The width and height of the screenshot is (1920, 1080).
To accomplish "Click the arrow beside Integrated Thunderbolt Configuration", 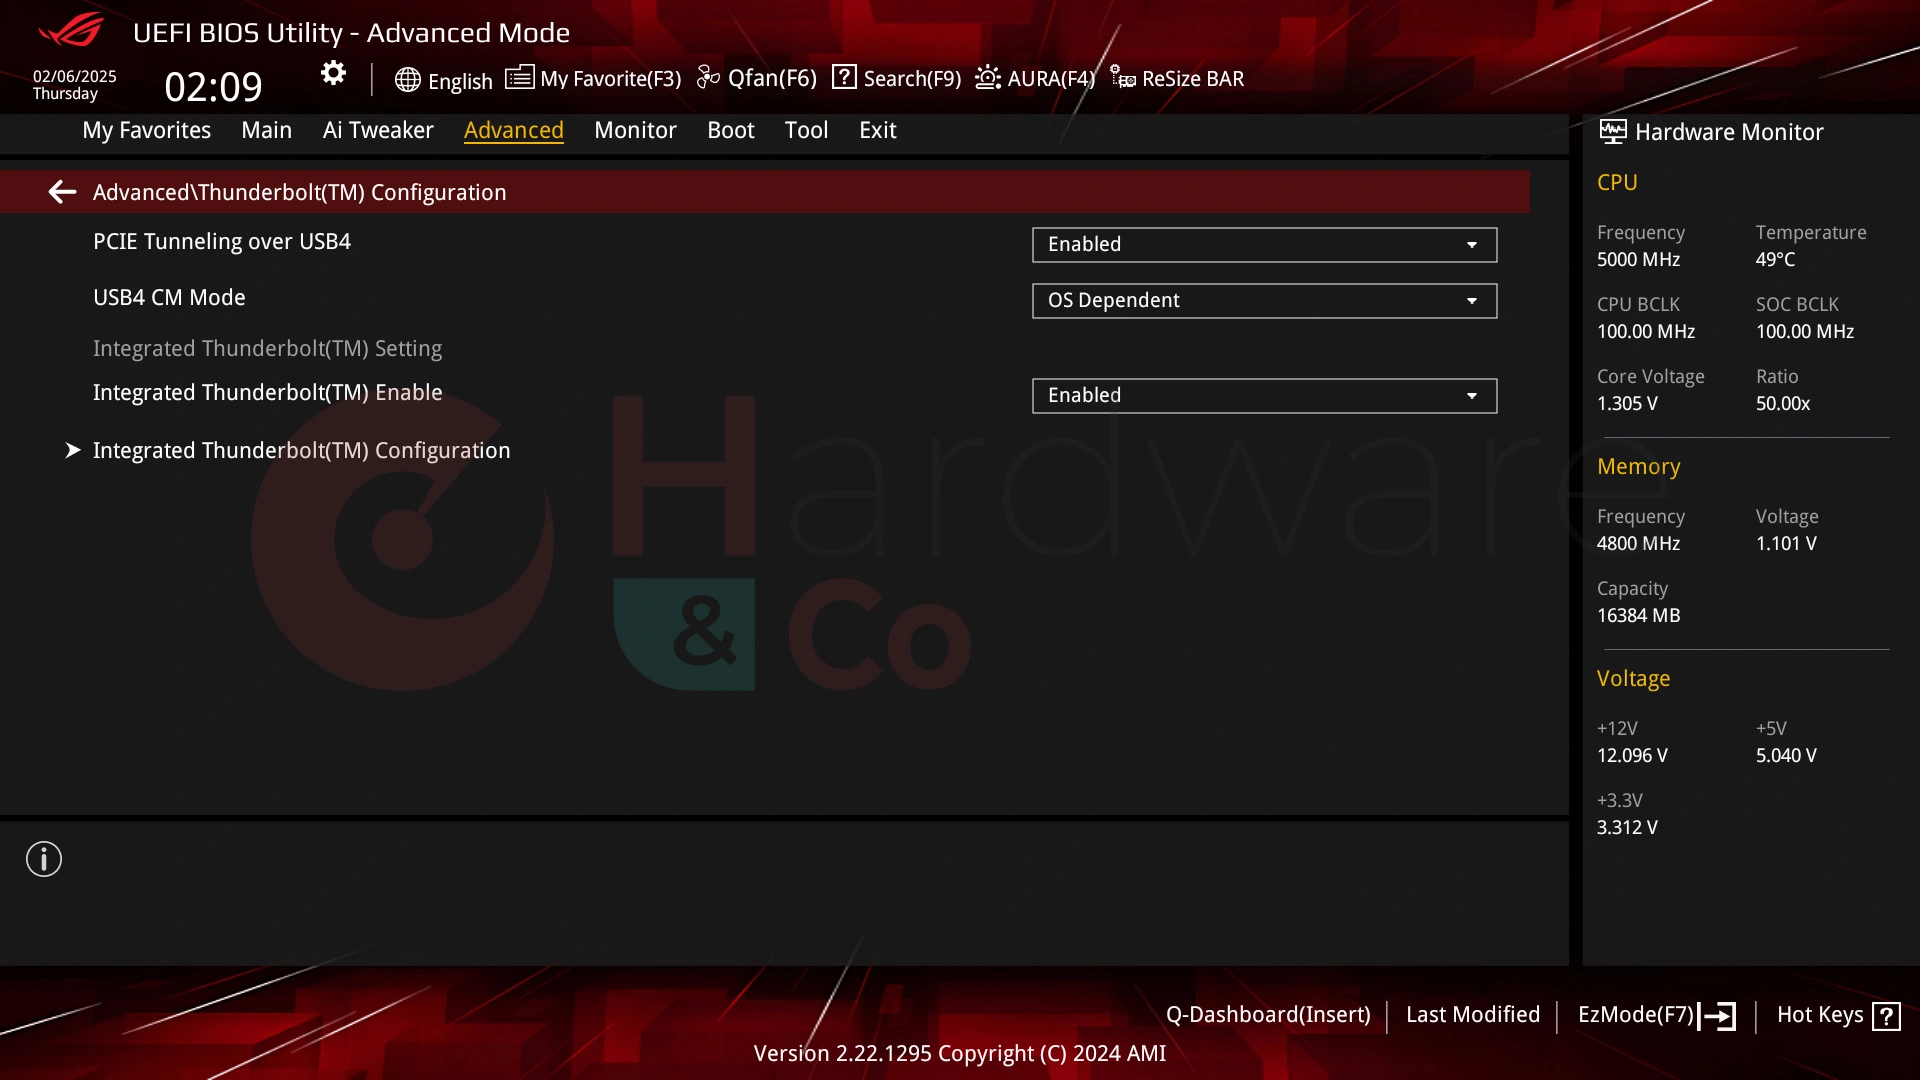I will click(x=72, y=450).
